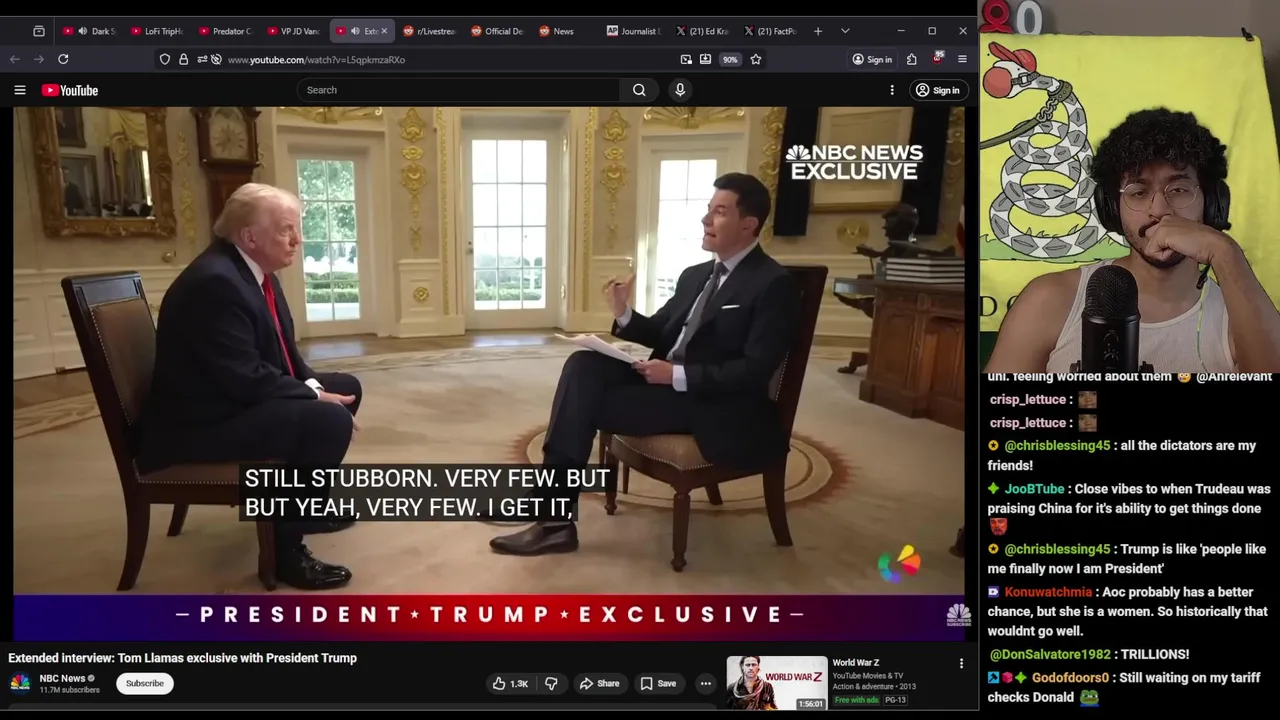Toggle picture-in-picture icon in address bar
Screen dimensions: 1280x720
pos(686,59)
